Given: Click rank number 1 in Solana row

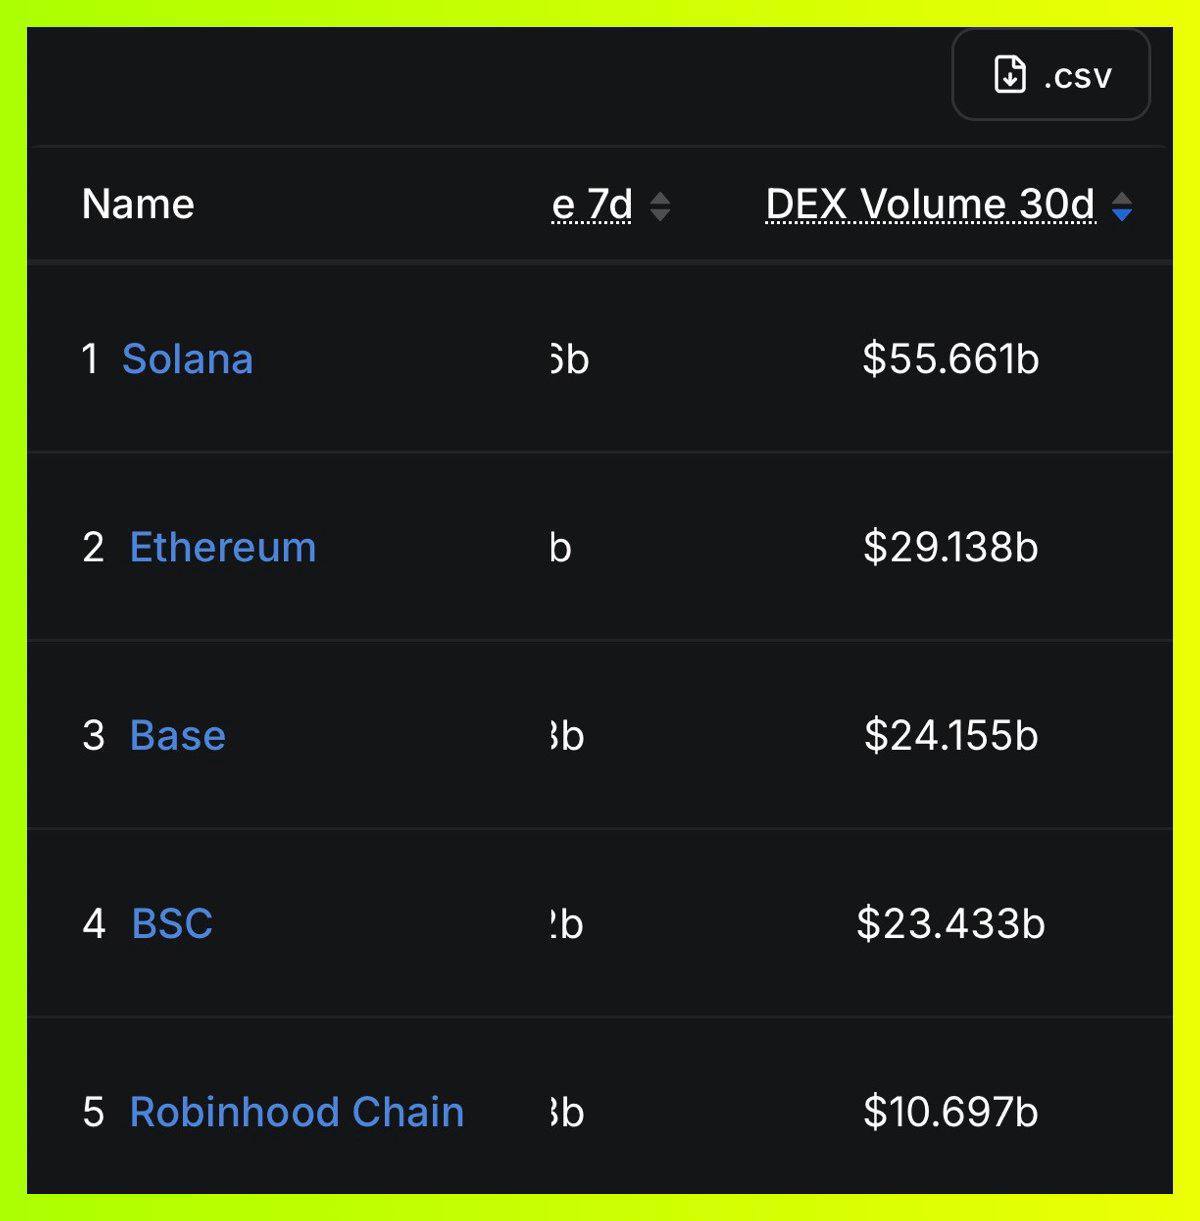Looking at the screenshot, I should pyautogui.click(x=90, y=359).
